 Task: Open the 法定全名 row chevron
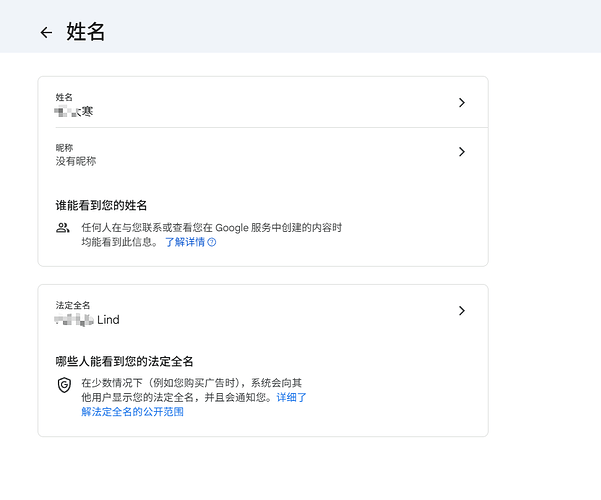(x=462, y=311)
